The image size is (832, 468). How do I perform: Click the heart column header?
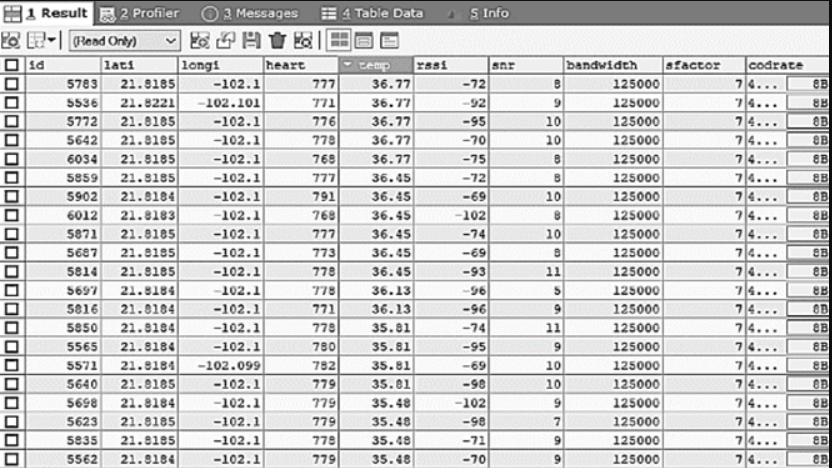[300, 65]
